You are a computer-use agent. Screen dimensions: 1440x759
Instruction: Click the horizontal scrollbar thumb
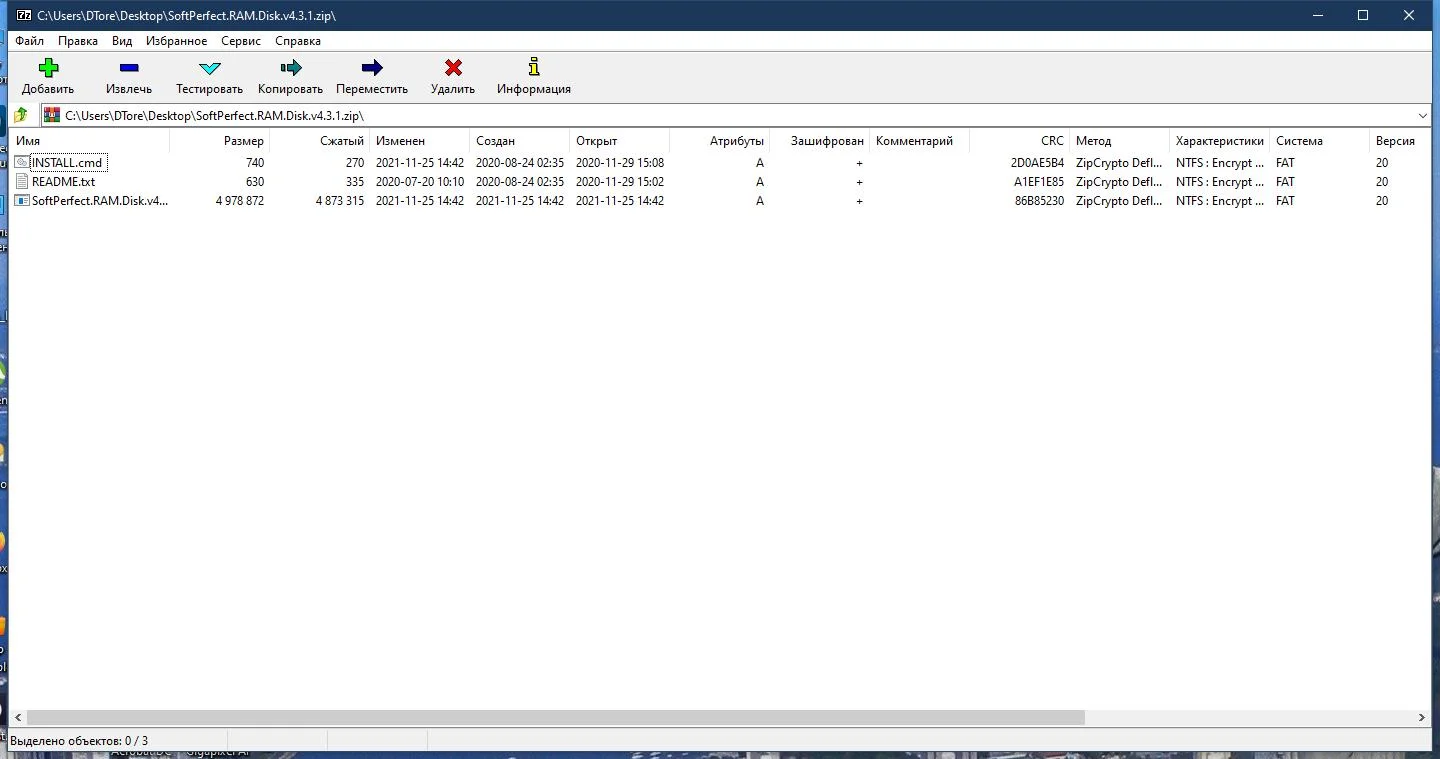556,717
